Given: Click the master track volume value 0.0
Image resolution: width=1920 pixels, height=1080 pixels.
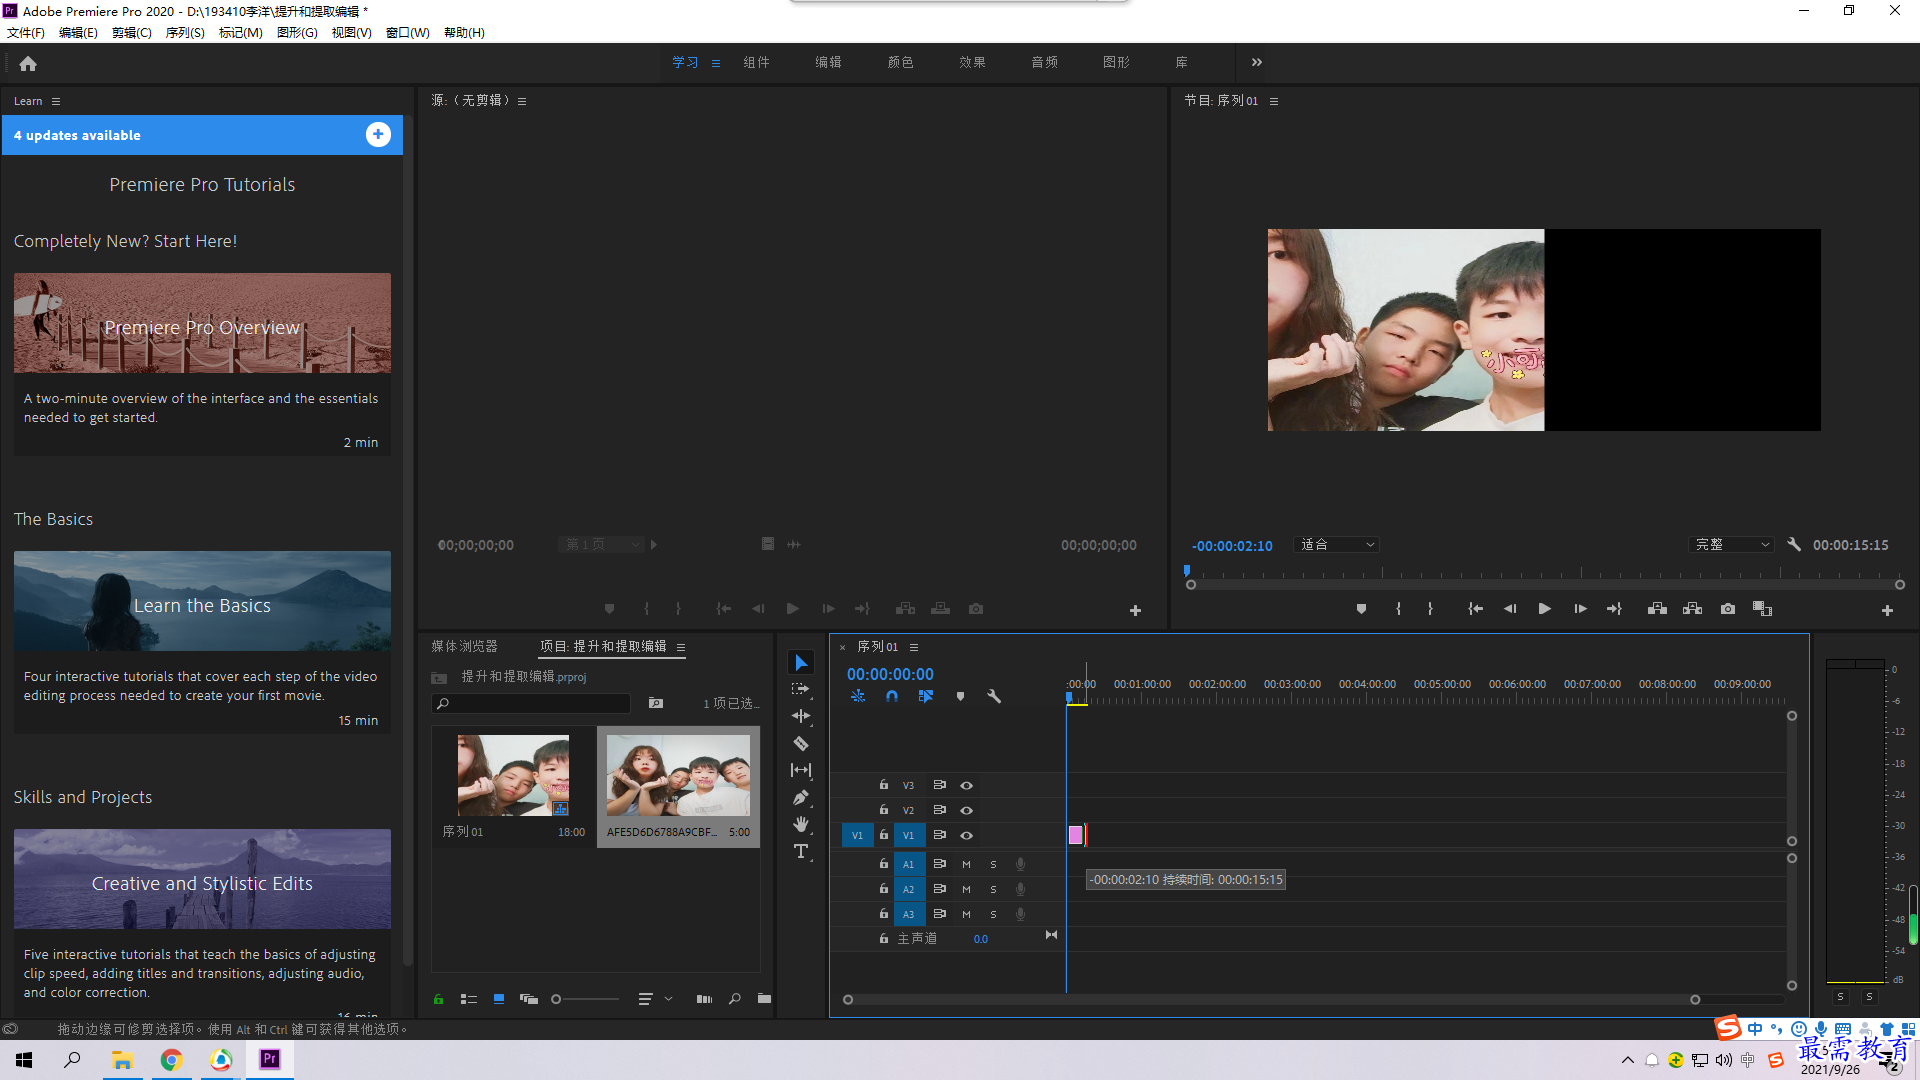Looking at the screenshot, I should click(980, 939).
